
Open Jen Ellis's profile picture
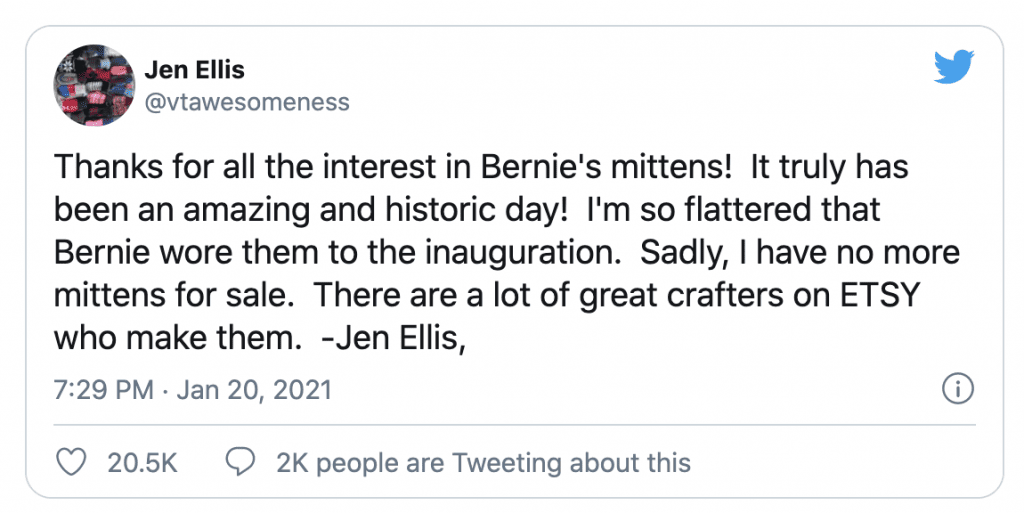coord(95,85)
